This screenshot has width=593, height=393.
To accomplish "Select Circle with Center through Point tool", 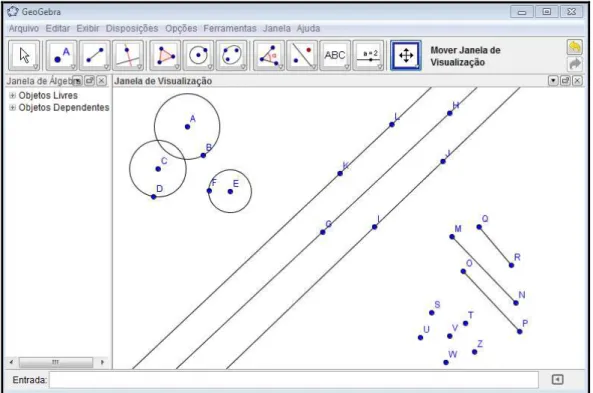I will click(199, 56).
